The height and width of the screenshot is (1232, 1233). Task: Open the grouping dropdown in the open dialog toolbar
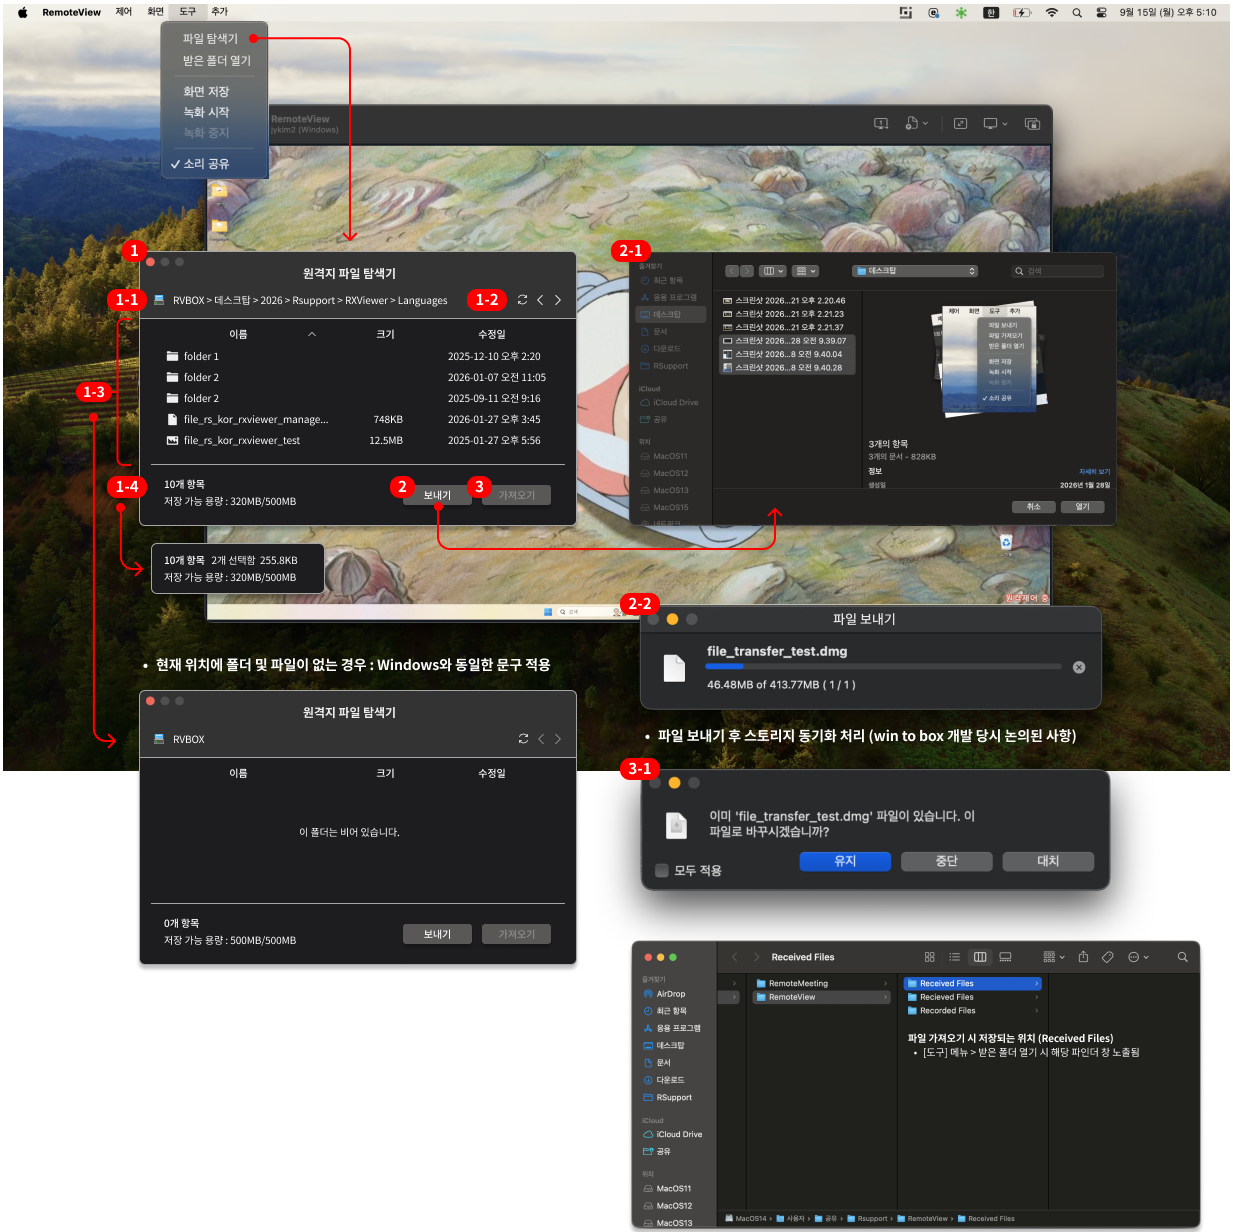click(805, 271)
